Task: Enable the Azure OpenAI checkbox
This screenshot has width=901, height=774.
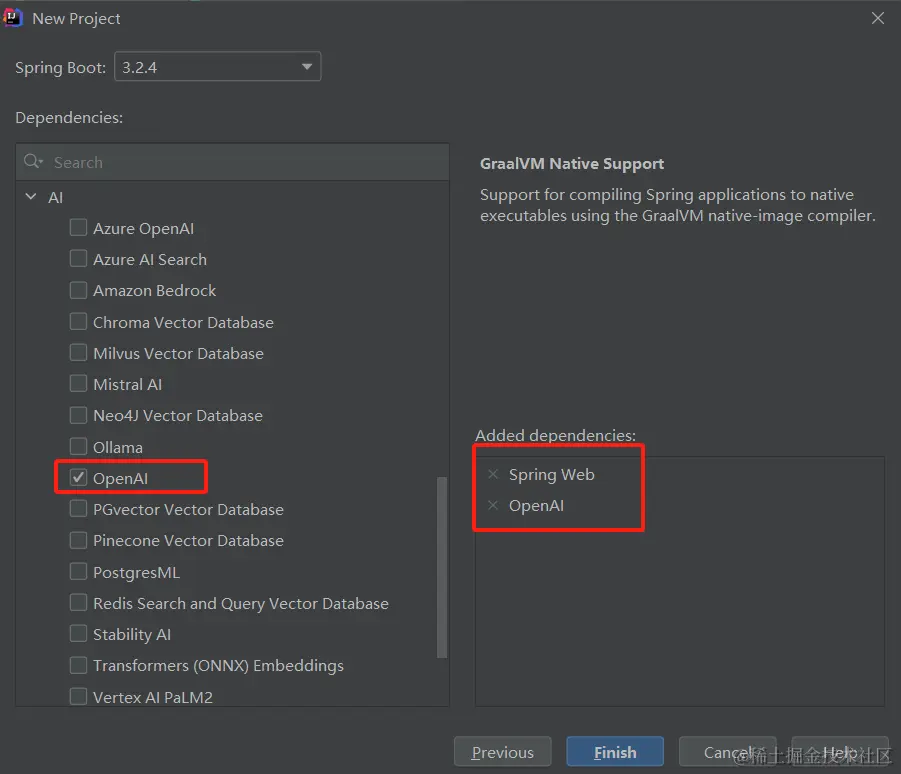Action: [x=78, y=228]
